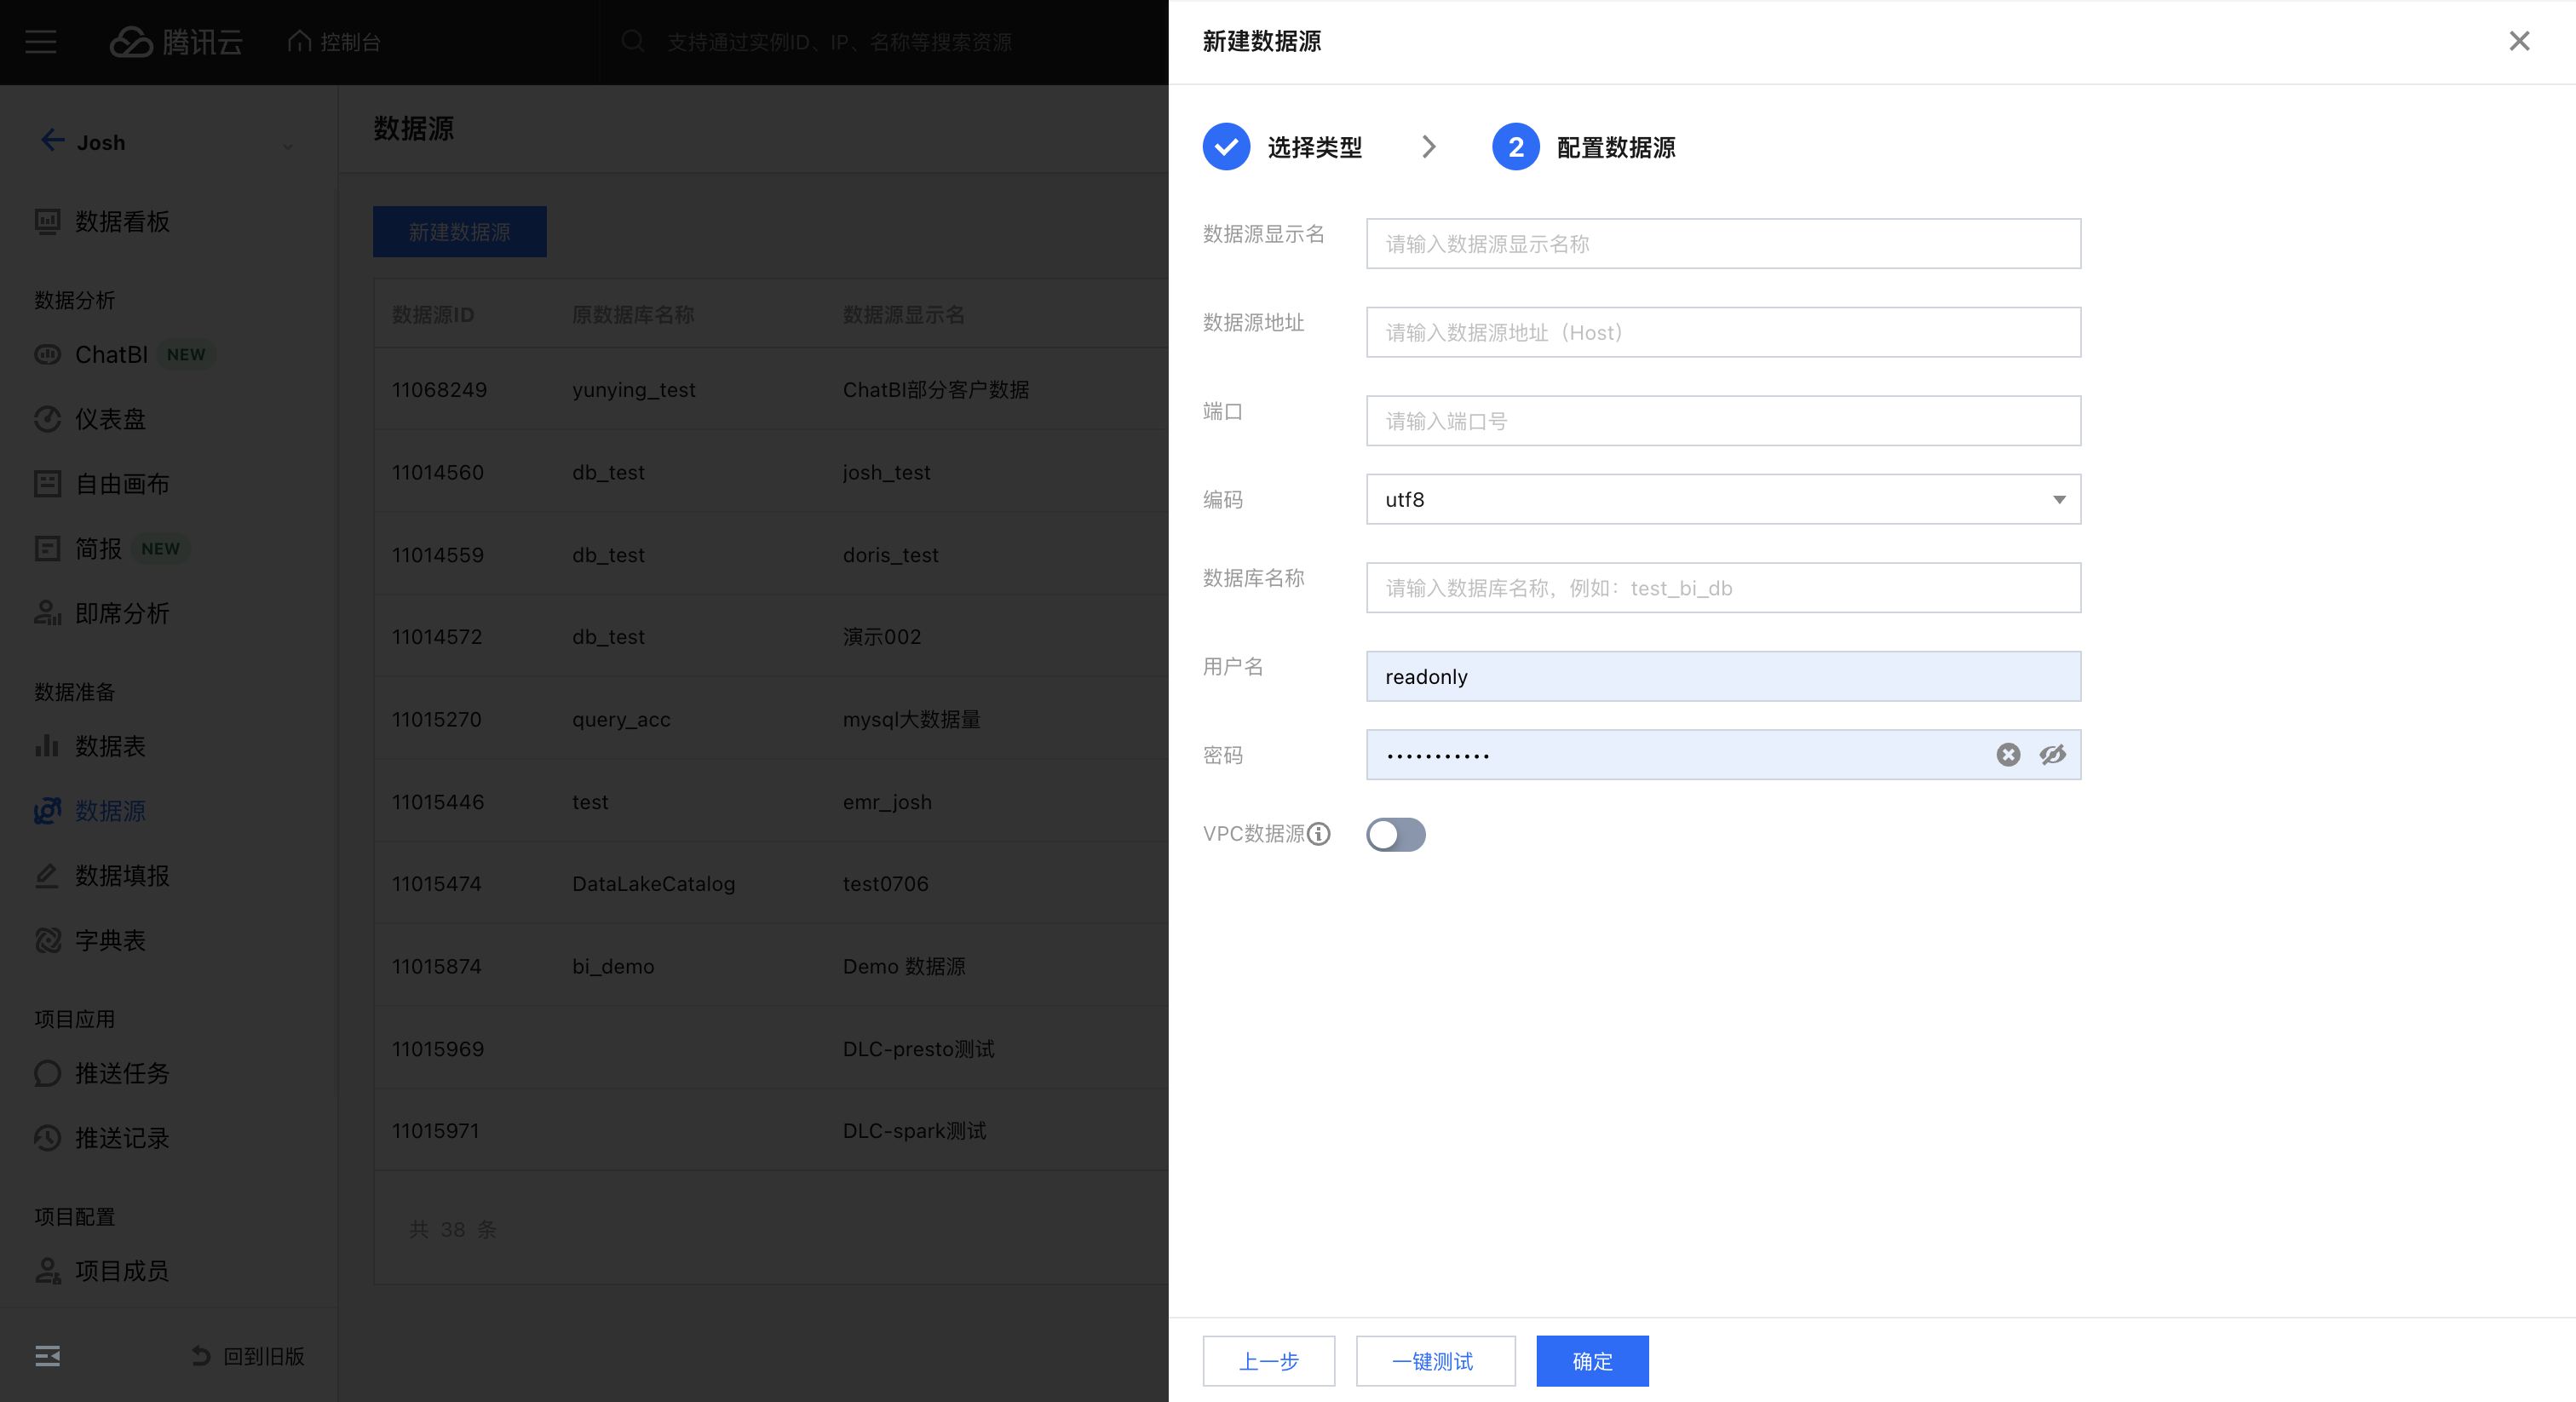2576x1402 pixels.
Task: Click the 数据源显示名 input field
Action: [1722, 244]
